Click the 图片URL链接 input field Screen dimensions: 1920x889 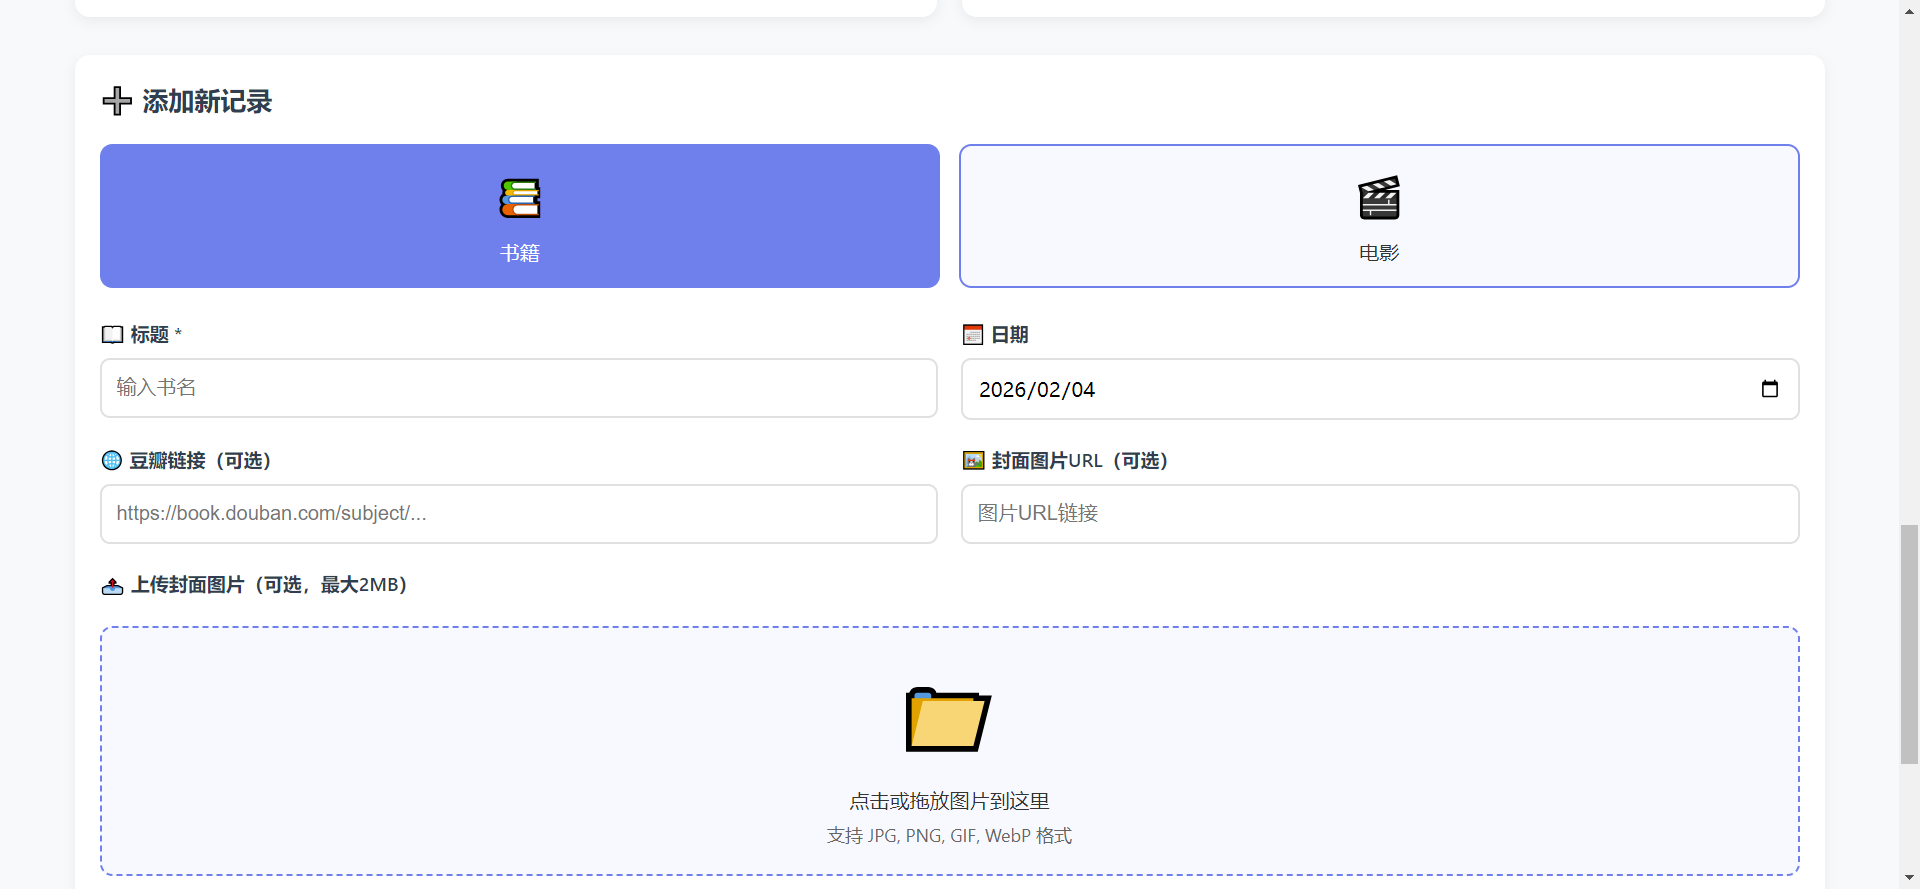tap(1379, 514)
